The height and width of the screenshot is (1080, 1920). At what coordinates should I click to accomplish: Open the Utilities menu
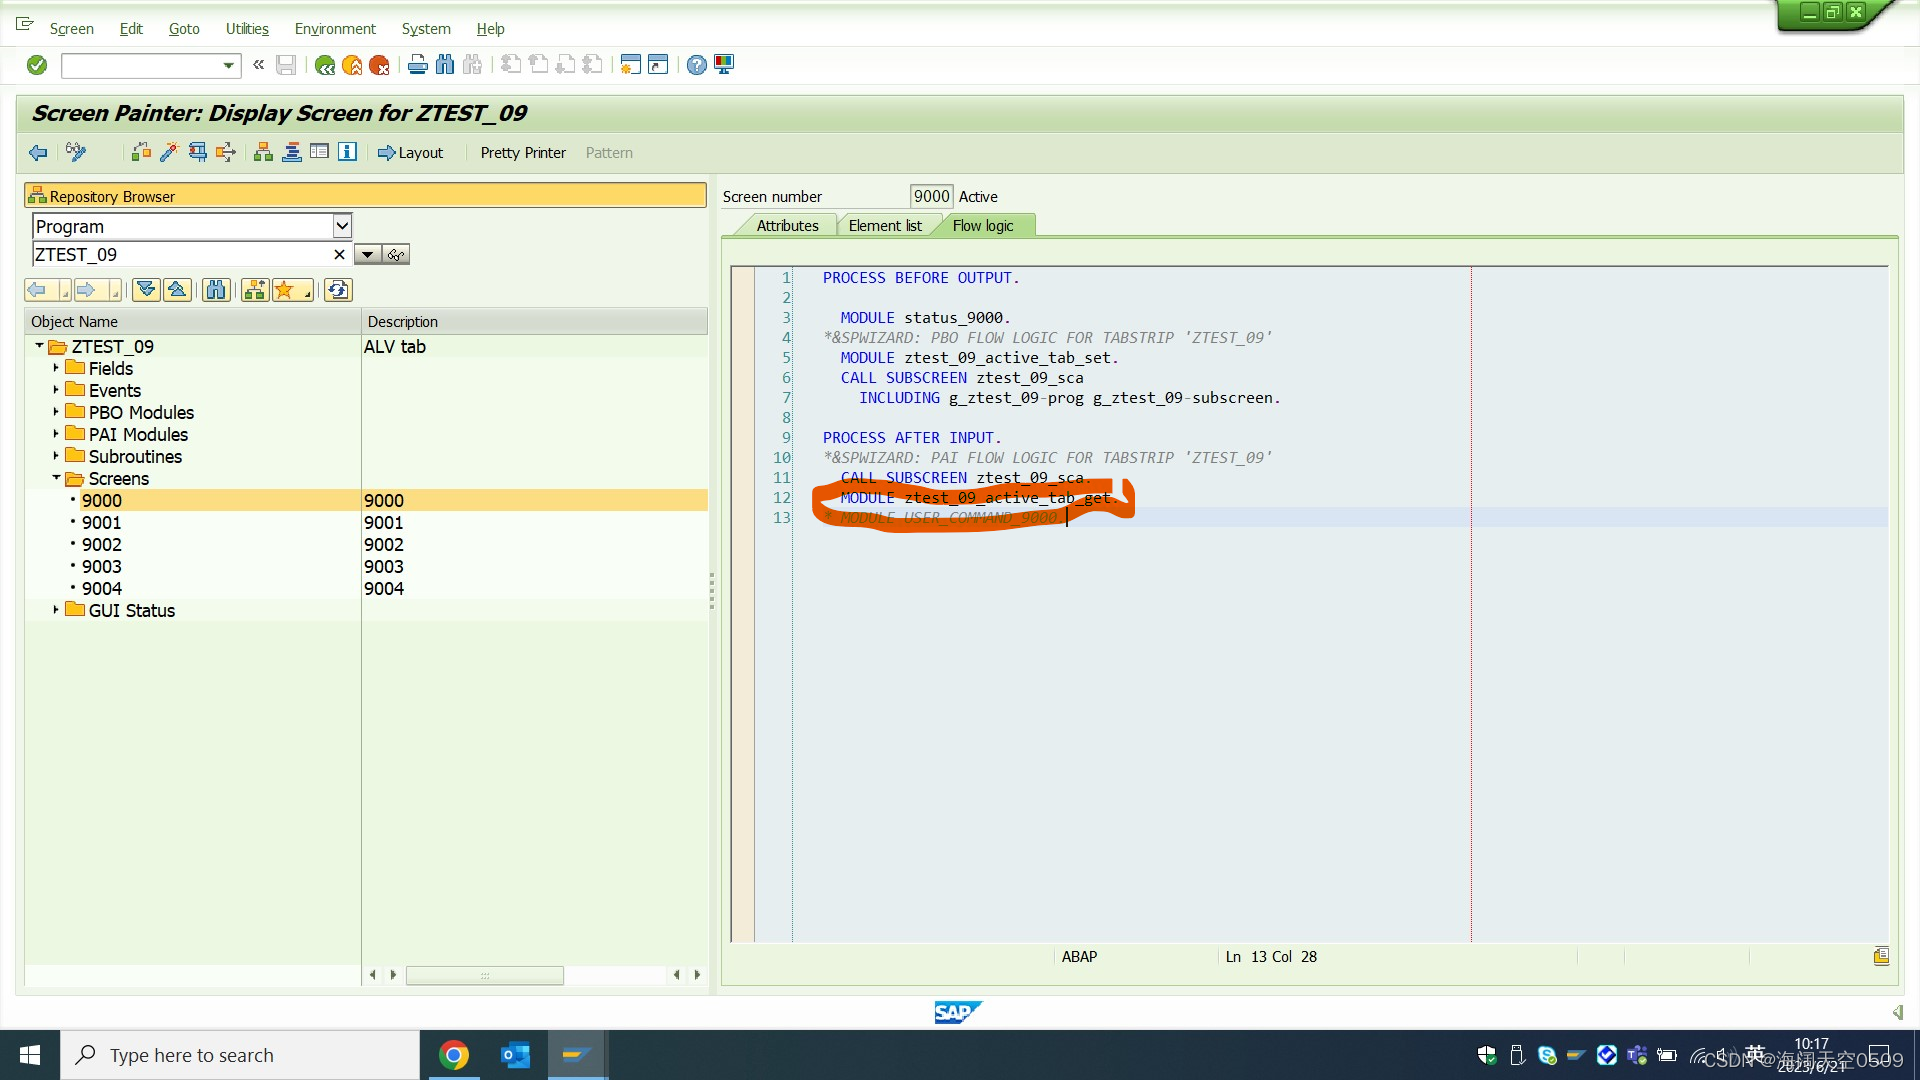[246, 28]
